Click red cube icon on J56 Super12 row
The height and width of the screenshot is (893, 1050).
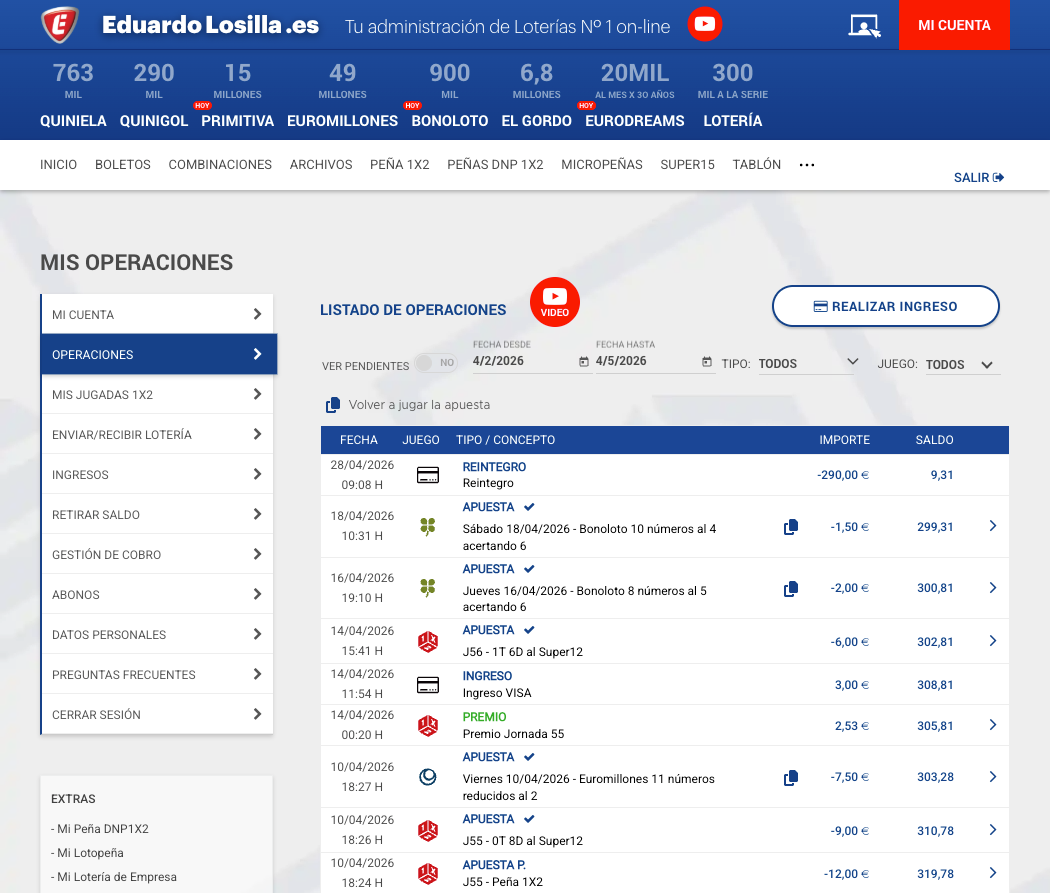click(x=428, y=641)
